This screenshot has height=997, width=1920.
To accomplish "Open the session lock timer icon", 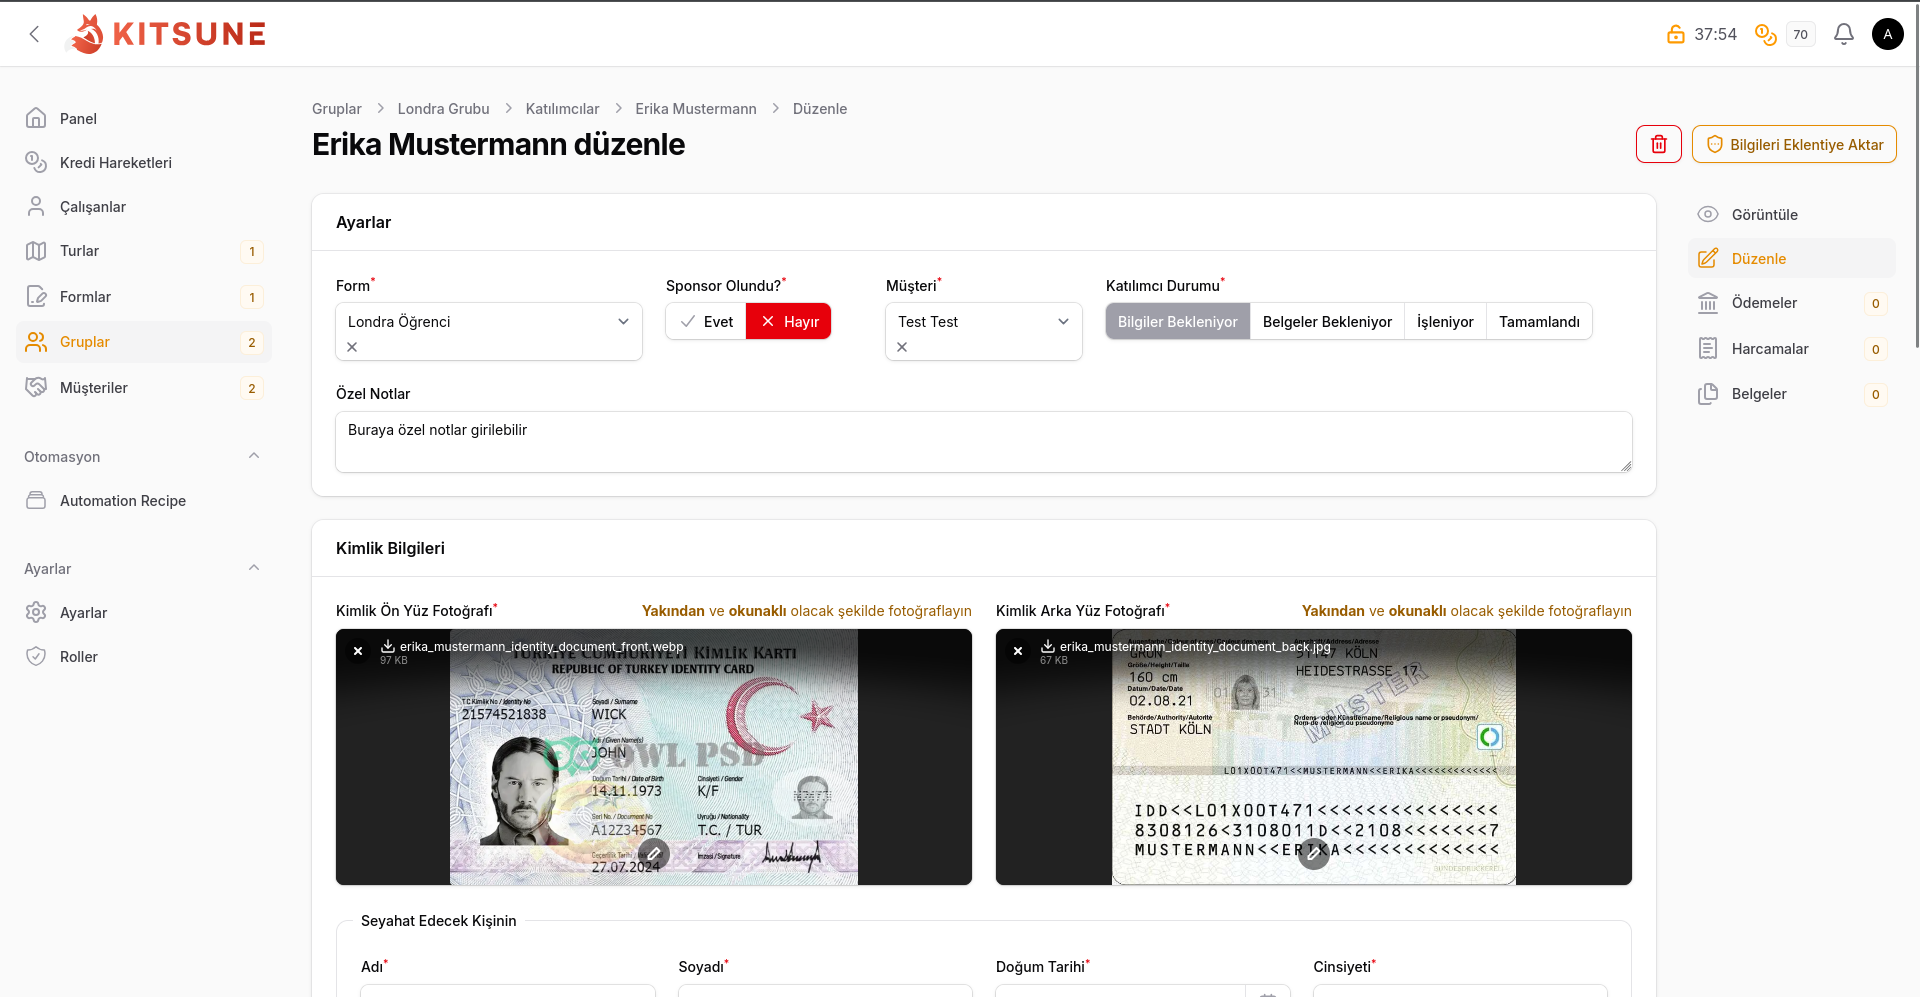I will point(1676,34).
